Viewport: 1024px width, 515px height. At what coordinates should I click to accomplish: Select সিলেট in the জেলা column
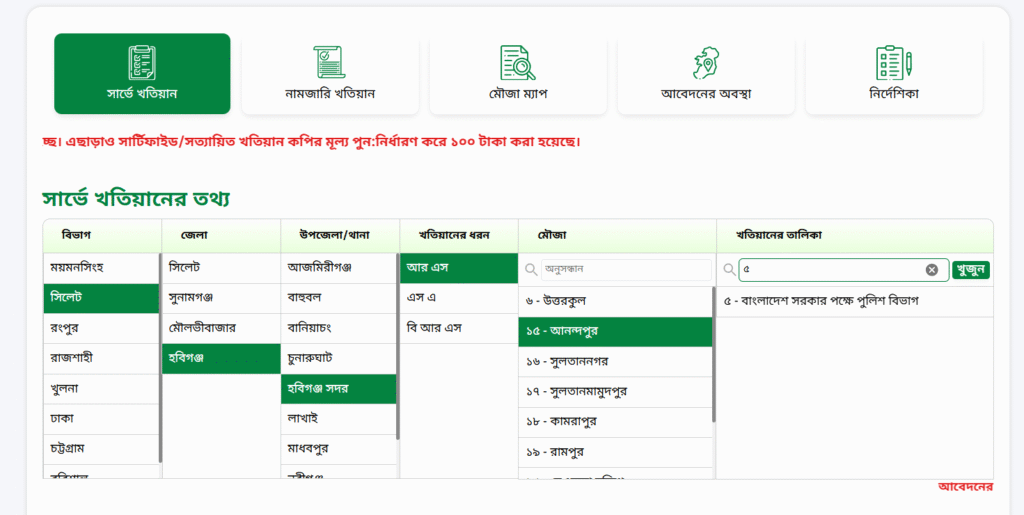[221, 268]
